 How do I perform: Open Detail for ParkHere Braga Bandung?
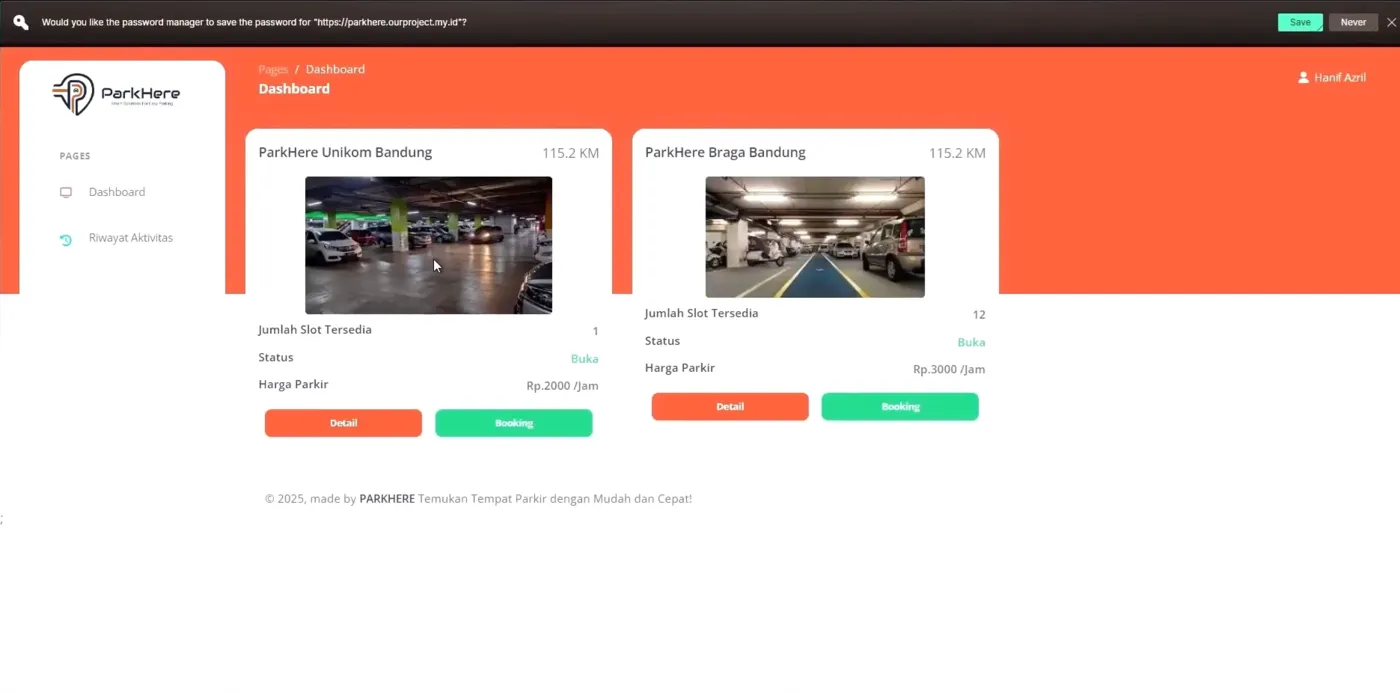click(x=730, y=407)
